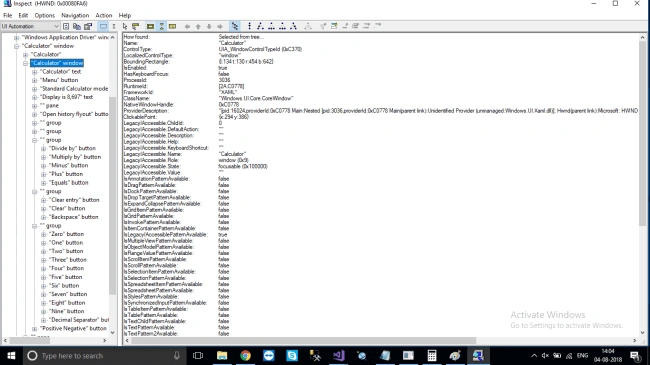The image size is (650, 365).
Task: Click the vertical dotted line navigation icon
Action: [249, 26]
